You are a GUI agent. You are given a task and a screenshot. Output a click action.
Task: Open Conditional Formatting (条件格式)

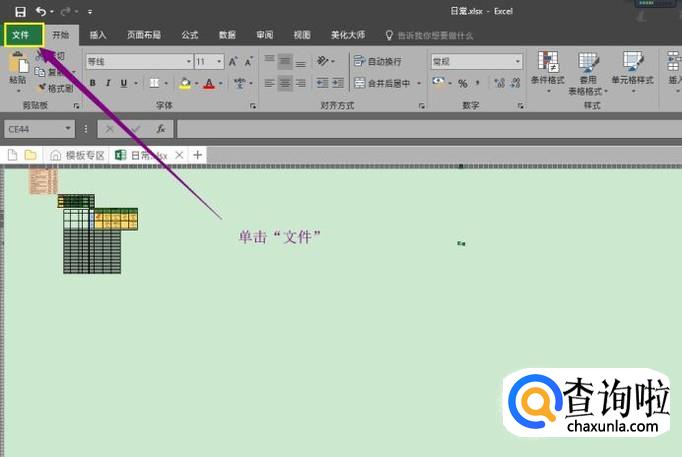(x=547, y=68)
